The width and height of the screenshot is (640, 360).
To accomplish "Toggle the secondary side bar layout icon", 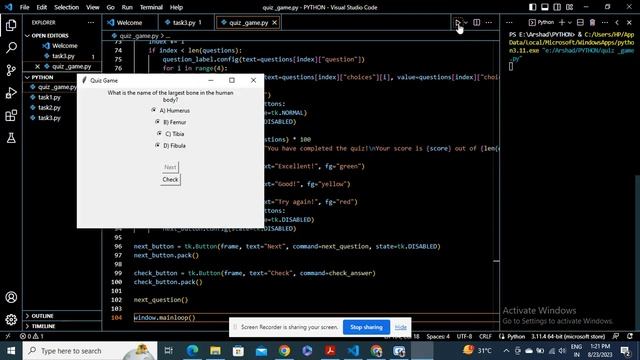I will 557,7.
